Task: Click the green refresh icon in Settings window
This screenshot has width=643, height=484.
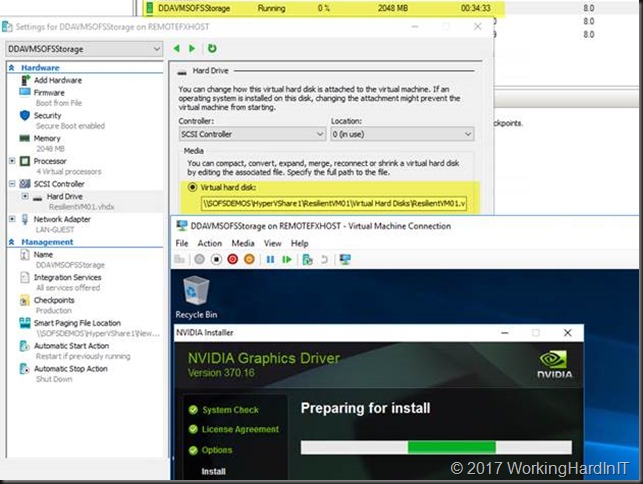Action: click(212, 48)
